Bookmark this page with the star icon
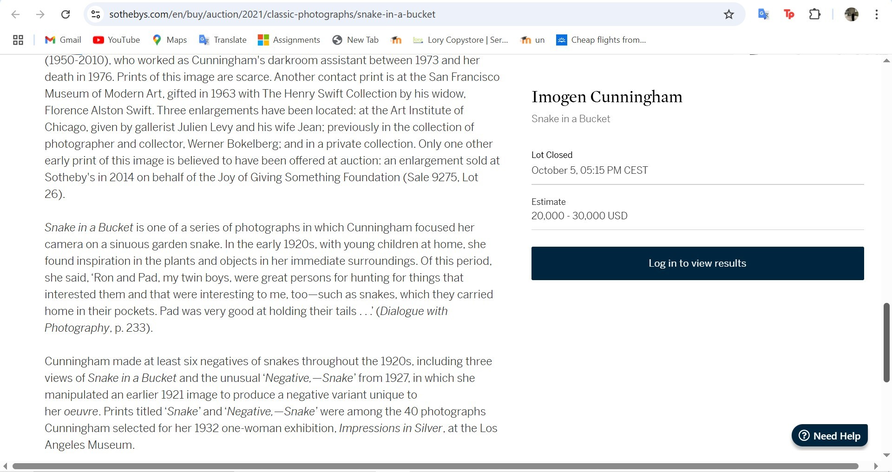The width and height of the screenshot is (892, 472). click(x=729, y=15)
